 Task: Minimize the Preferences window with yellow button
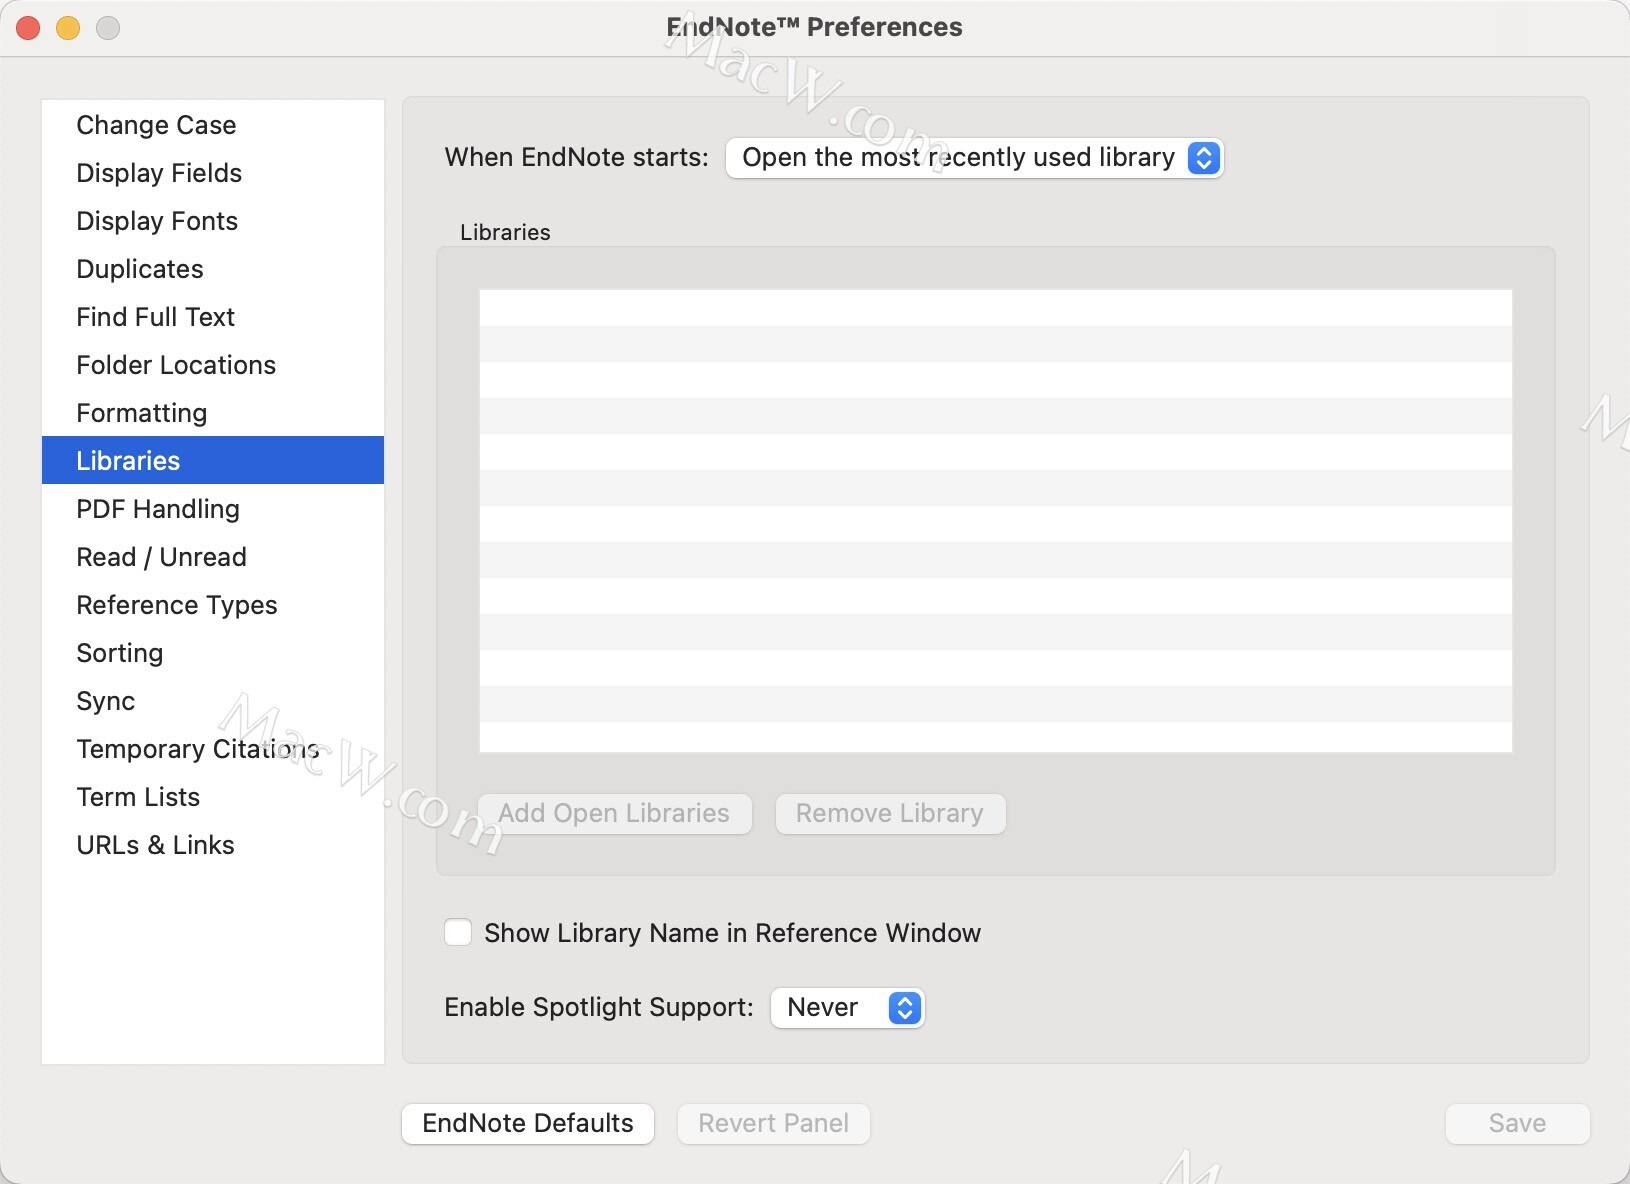tap(68, 28)
